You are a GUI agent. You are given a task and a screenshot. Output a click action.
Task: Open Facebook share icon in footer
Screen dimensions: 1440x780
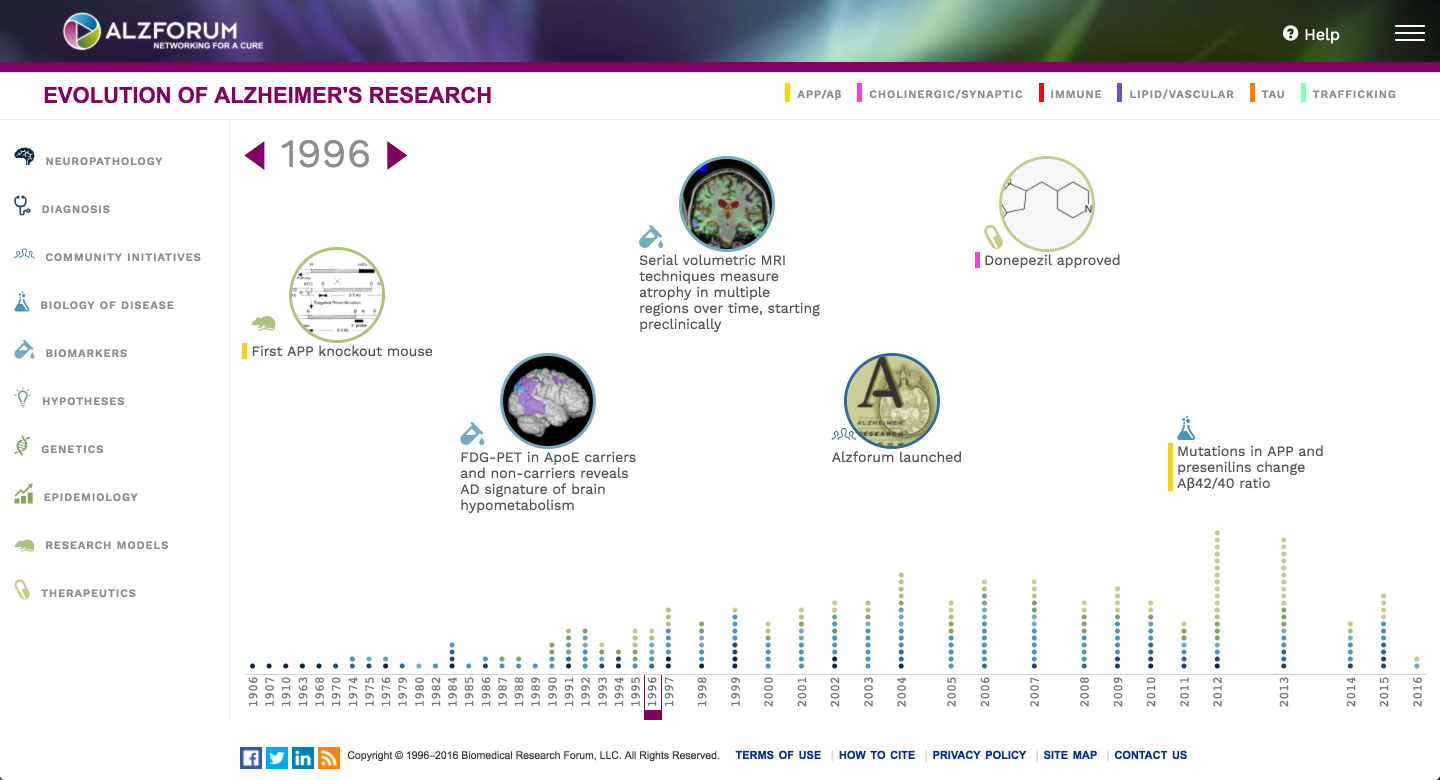pyautogui.click(x=251, y=757)
